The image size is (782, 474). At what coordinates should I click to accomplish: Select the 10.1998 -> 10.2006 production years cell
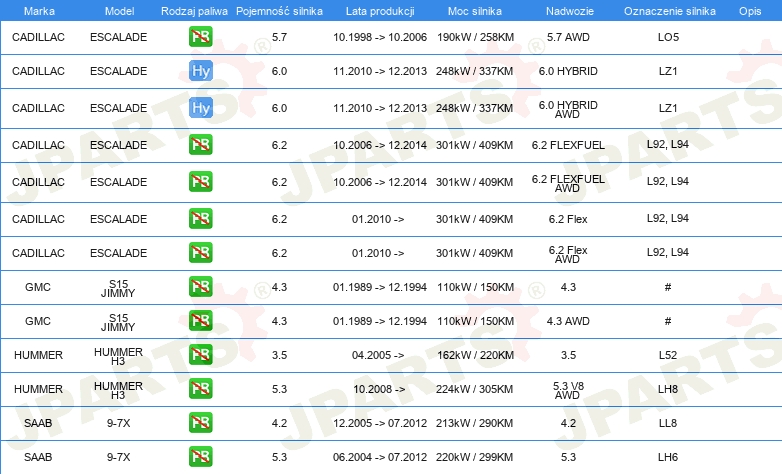380,37
